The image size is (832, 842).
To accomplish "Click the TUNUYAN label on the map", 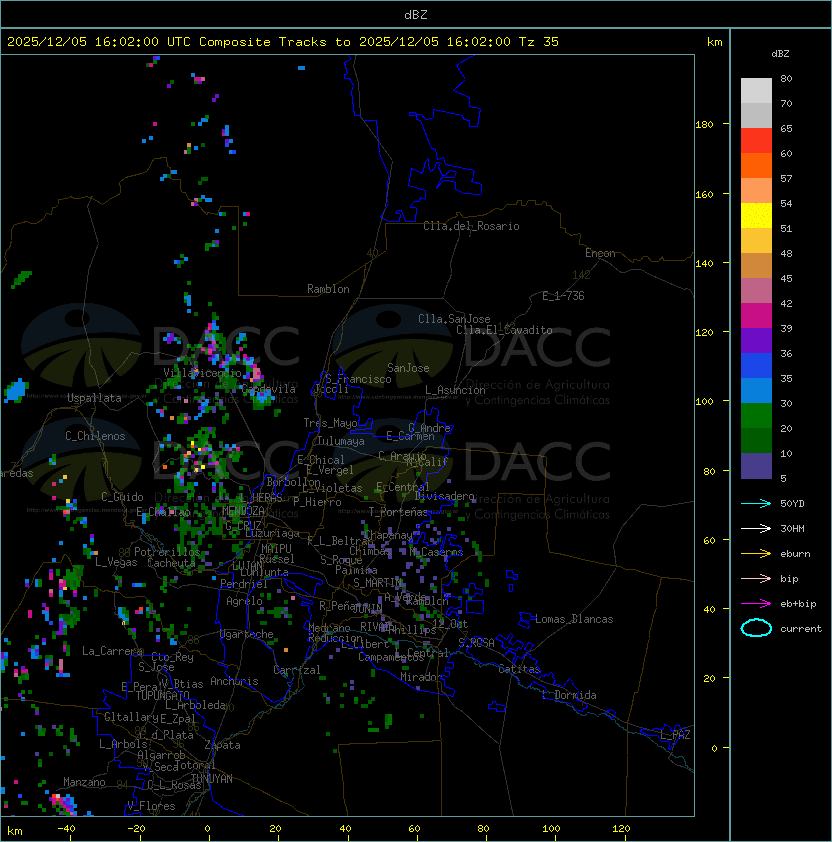I will [x=211, y=778].
